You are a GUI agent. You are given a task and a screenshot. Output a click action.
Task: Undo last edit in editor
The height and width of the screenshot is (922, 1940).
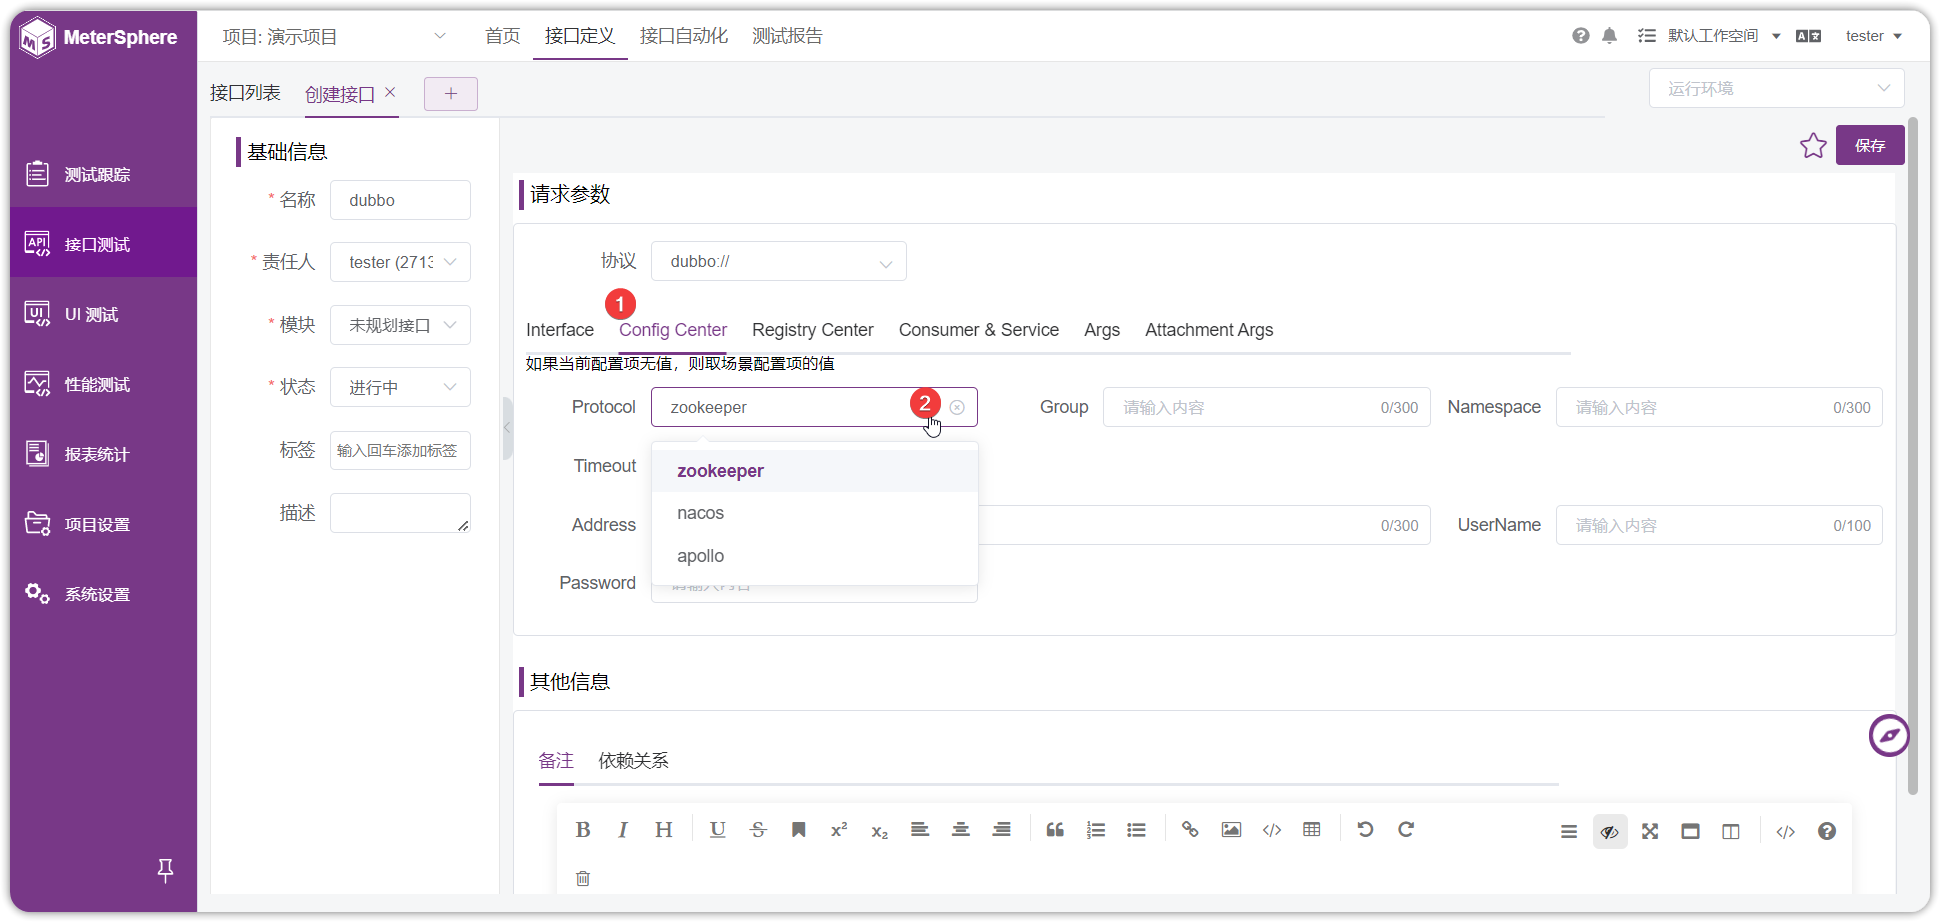click(x=1365, y=830)
